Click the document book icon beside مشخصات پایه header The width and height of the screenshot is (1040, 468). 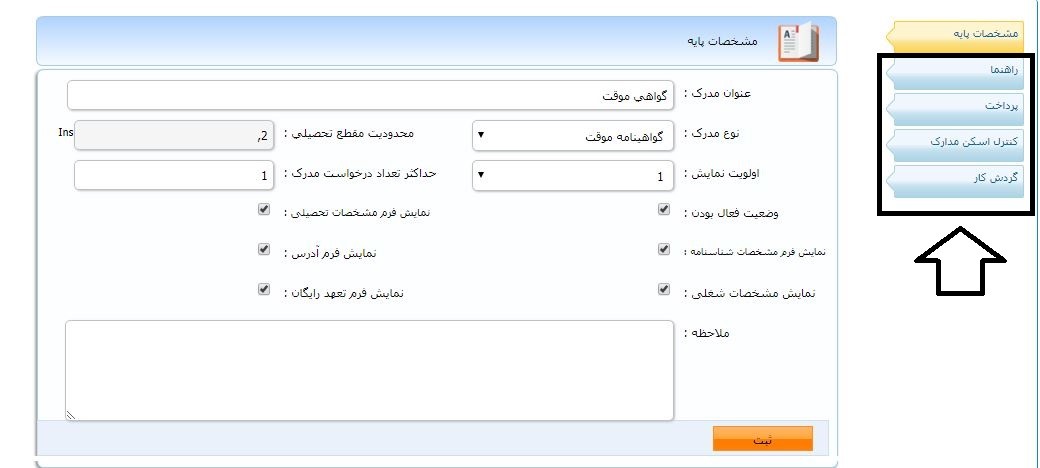(798, 43)
